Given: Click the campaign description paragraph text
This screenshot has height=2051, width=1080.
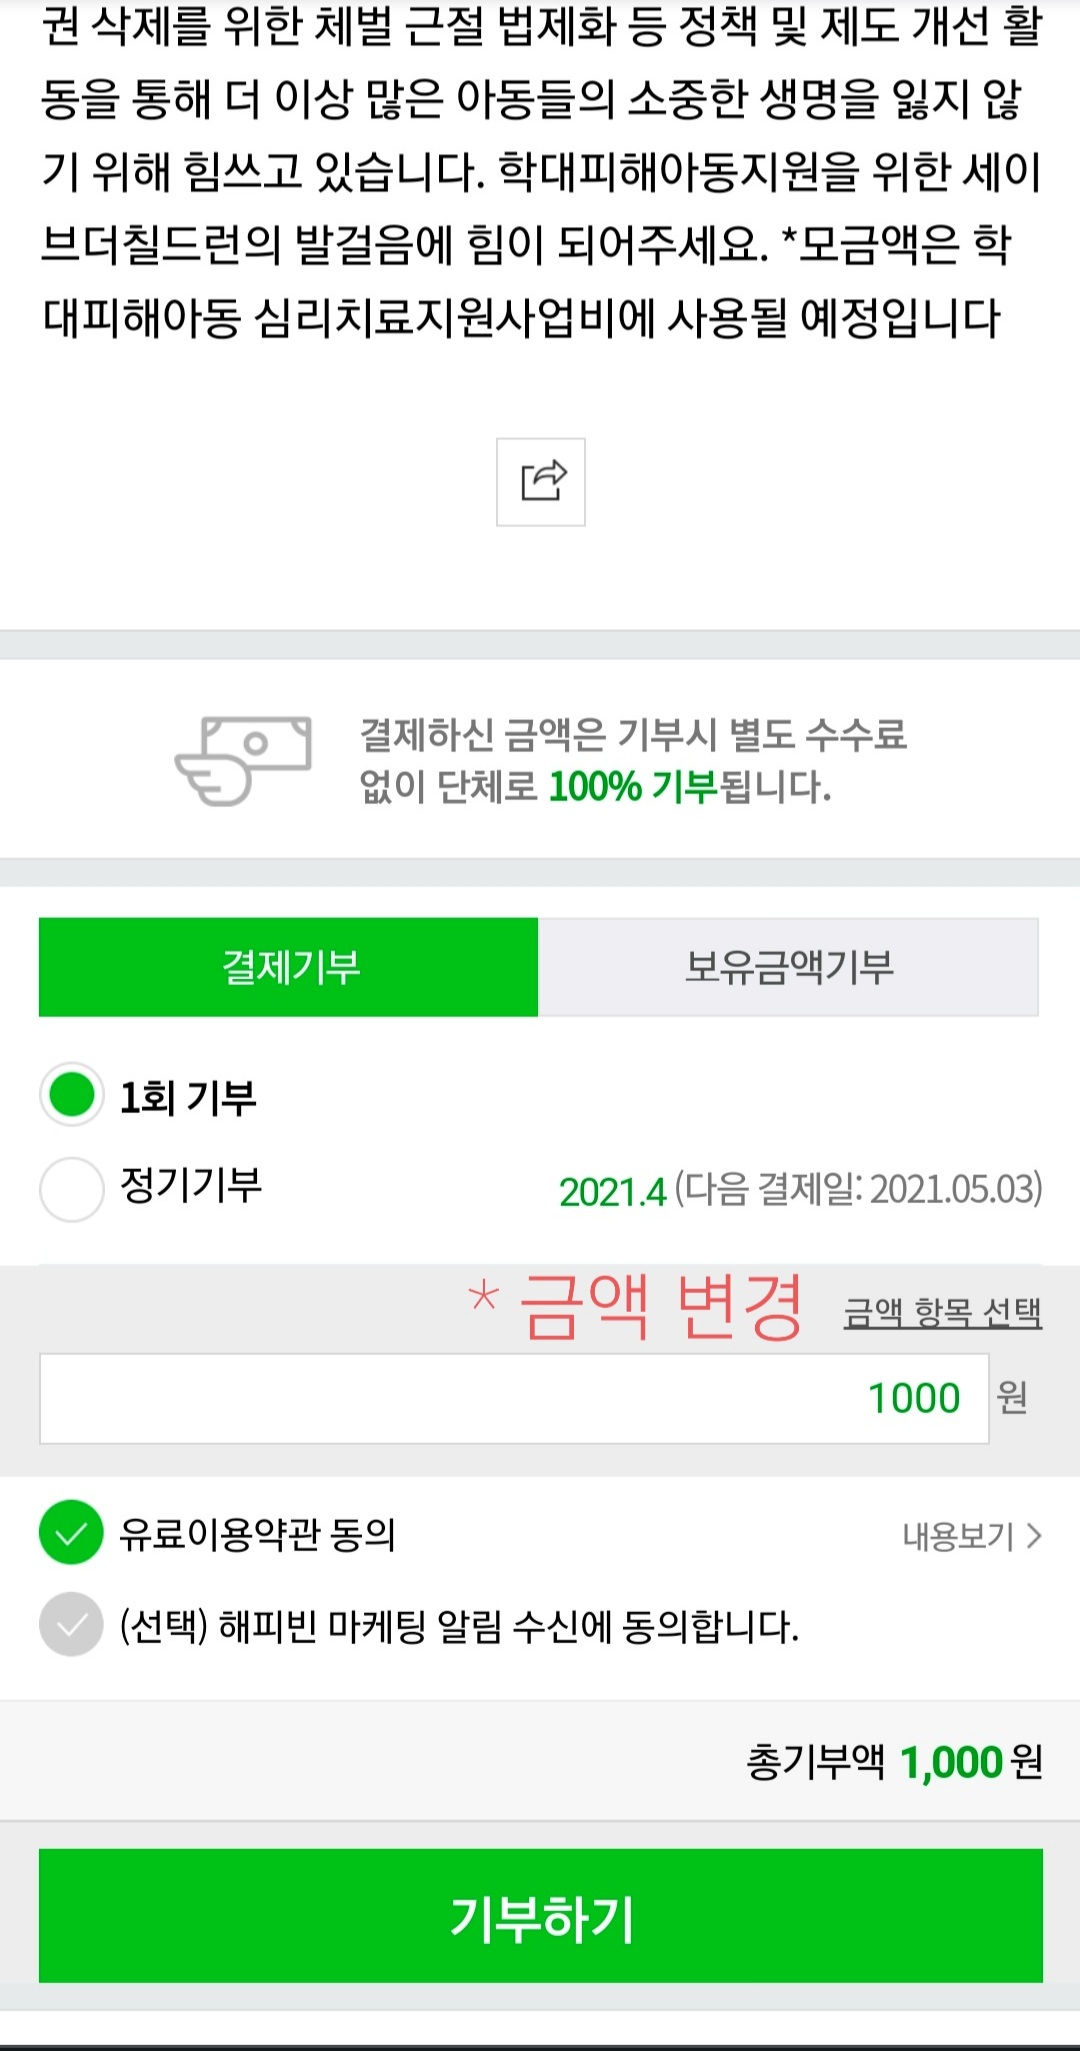Looking at the screenshot, I should pyautogui.click(x=541, y=170).
